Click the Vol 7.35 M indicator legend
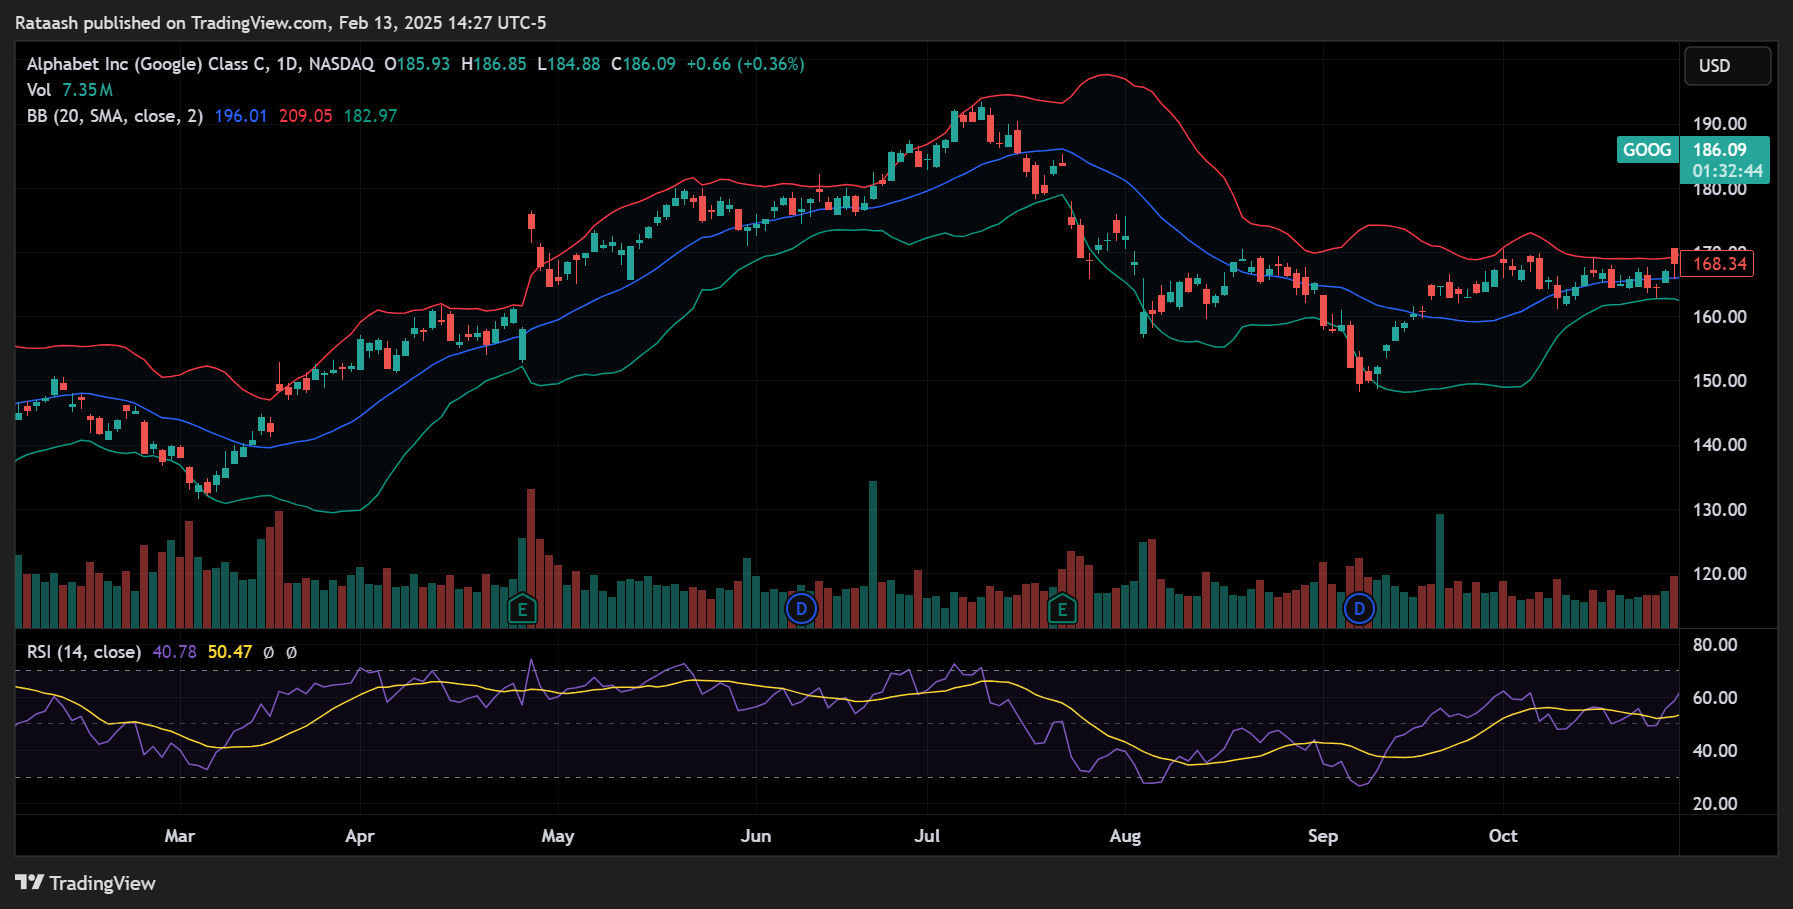Screen dimensions: 1793x909 [70, 90]
